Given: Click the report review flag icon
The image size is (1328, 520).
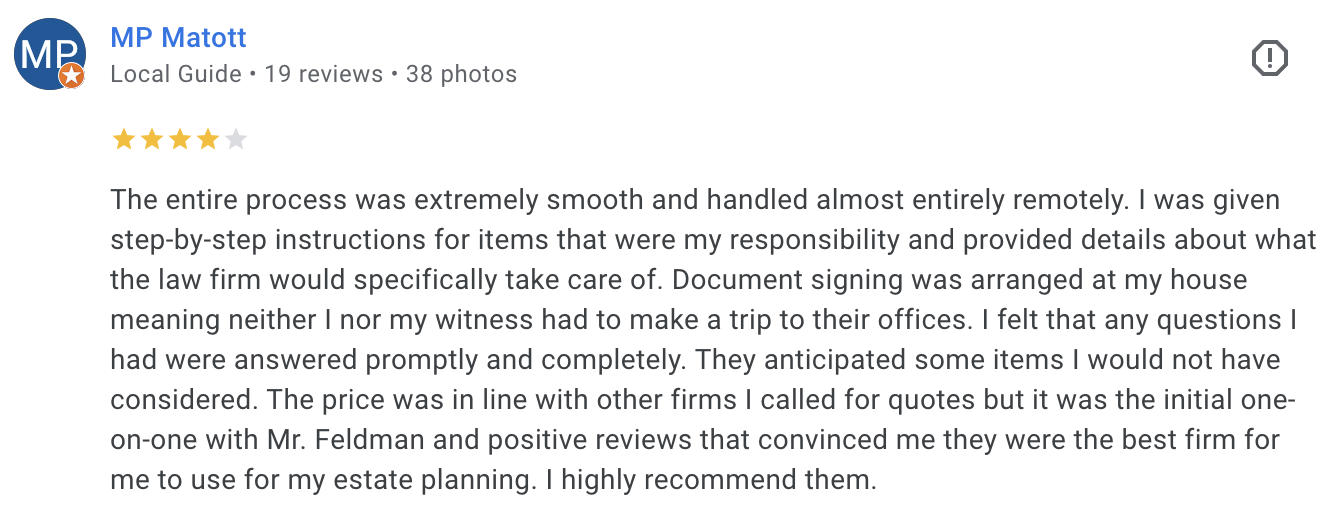Looking at the screenshot, I should click(x=1270, y=57).
